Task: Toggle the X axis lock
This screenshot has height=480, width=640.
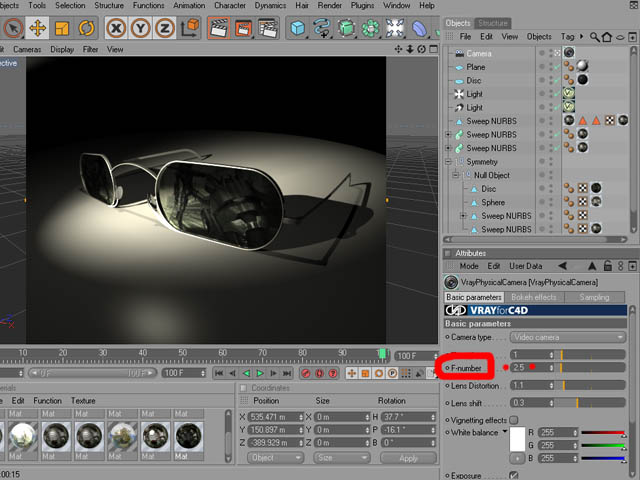Action: 117,28
